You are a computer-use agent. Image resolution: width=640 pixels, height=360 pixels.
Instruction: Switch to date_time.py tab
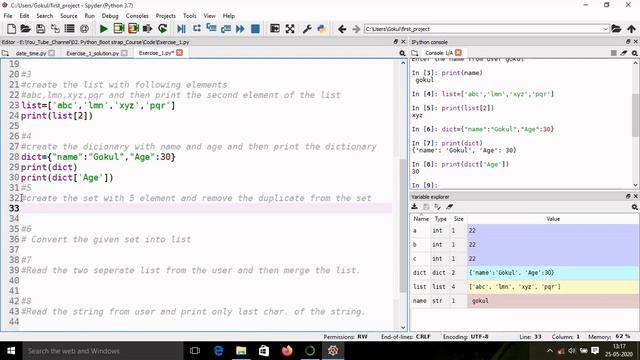[x=31, y=53]
